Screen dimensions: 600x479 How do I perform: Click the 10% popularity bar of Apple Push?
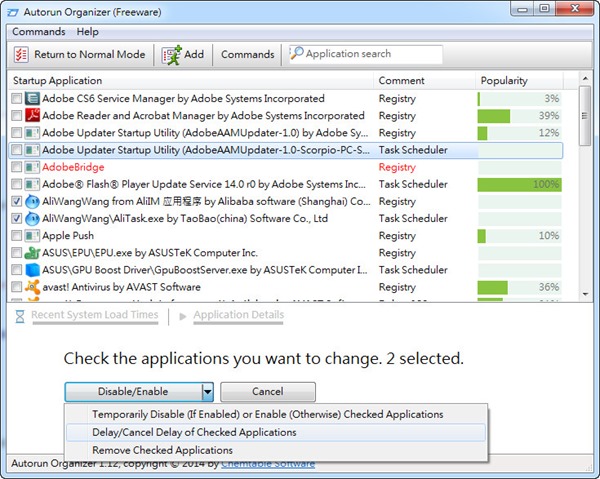pos(519,236)
